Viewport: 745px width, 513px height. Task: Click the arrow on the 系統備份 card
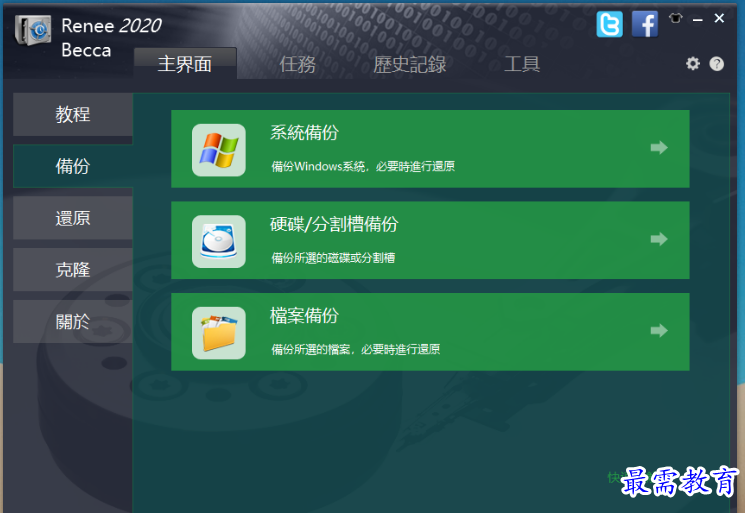tap(659, 148)
